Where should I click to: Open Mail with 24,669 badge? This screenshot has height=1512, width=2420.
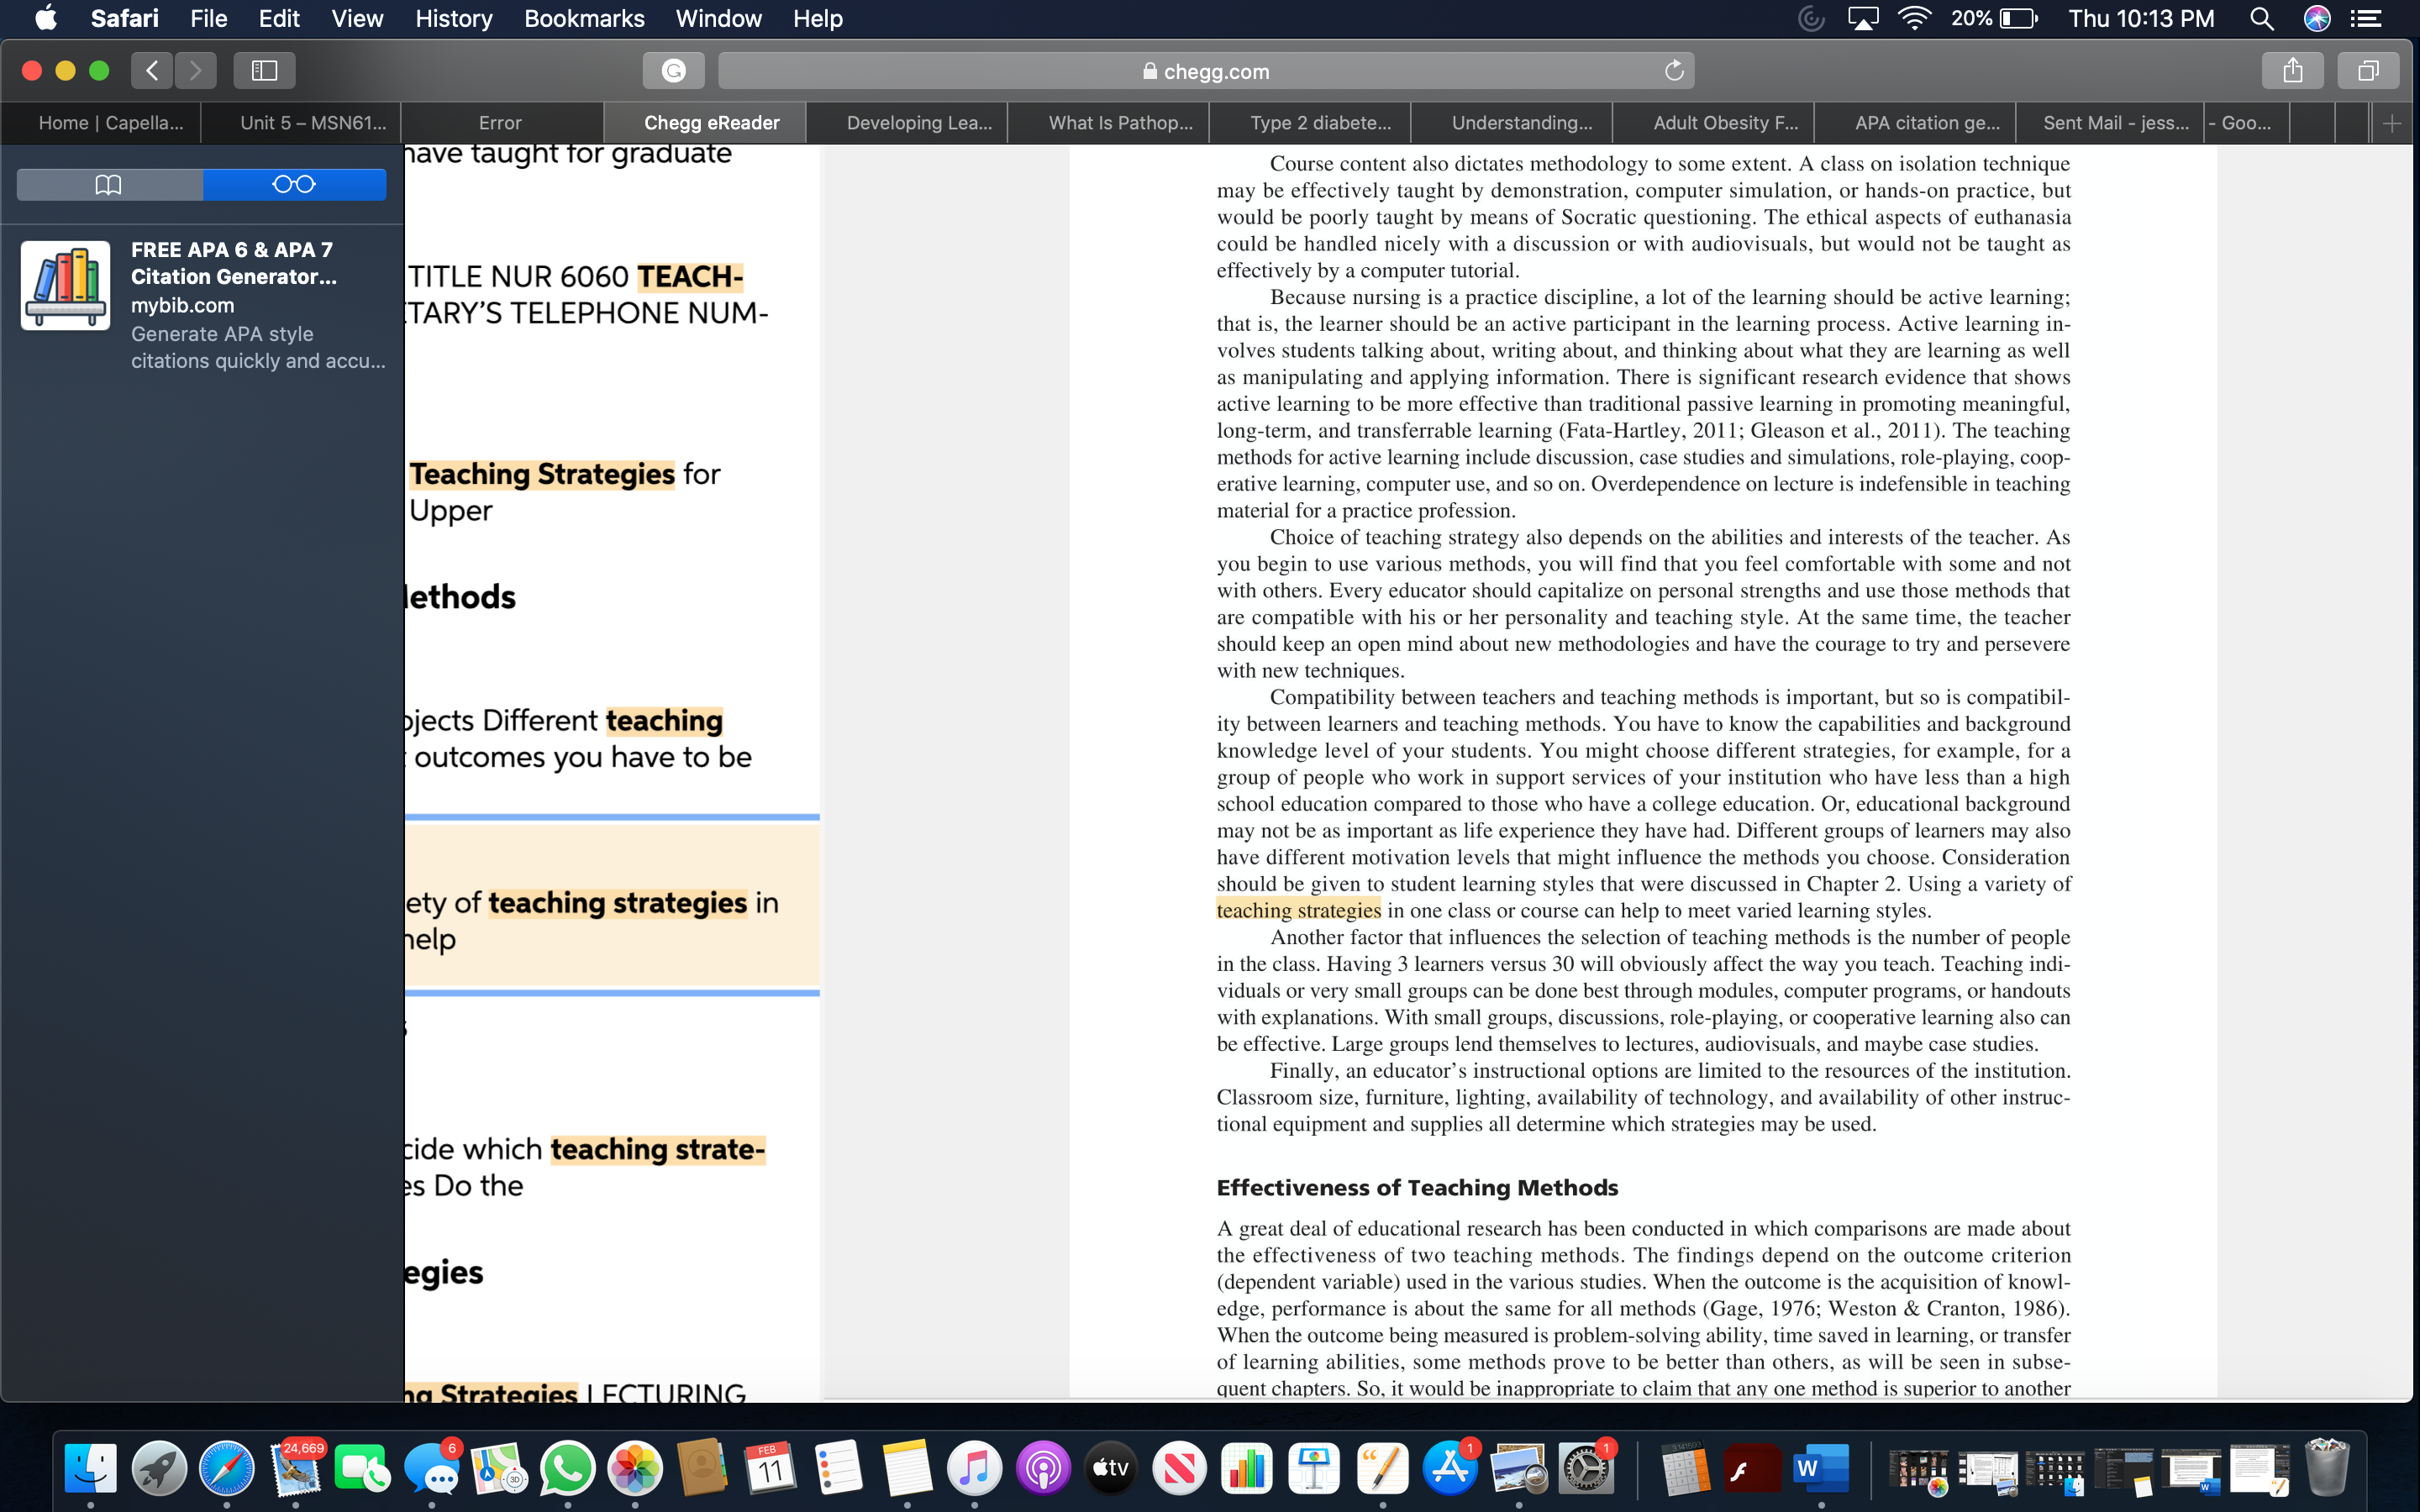(295, 1468)
